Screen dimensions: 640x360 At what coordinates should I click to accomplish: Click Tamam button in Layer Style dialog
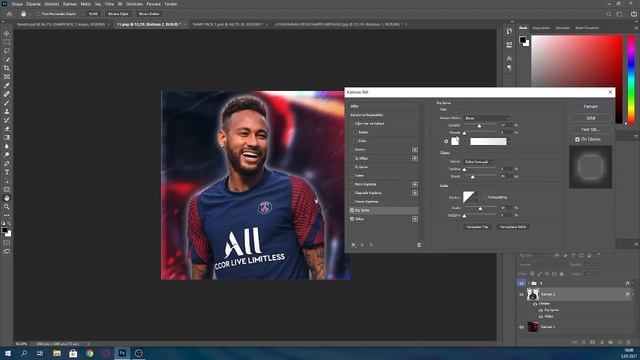coord(590,107)
